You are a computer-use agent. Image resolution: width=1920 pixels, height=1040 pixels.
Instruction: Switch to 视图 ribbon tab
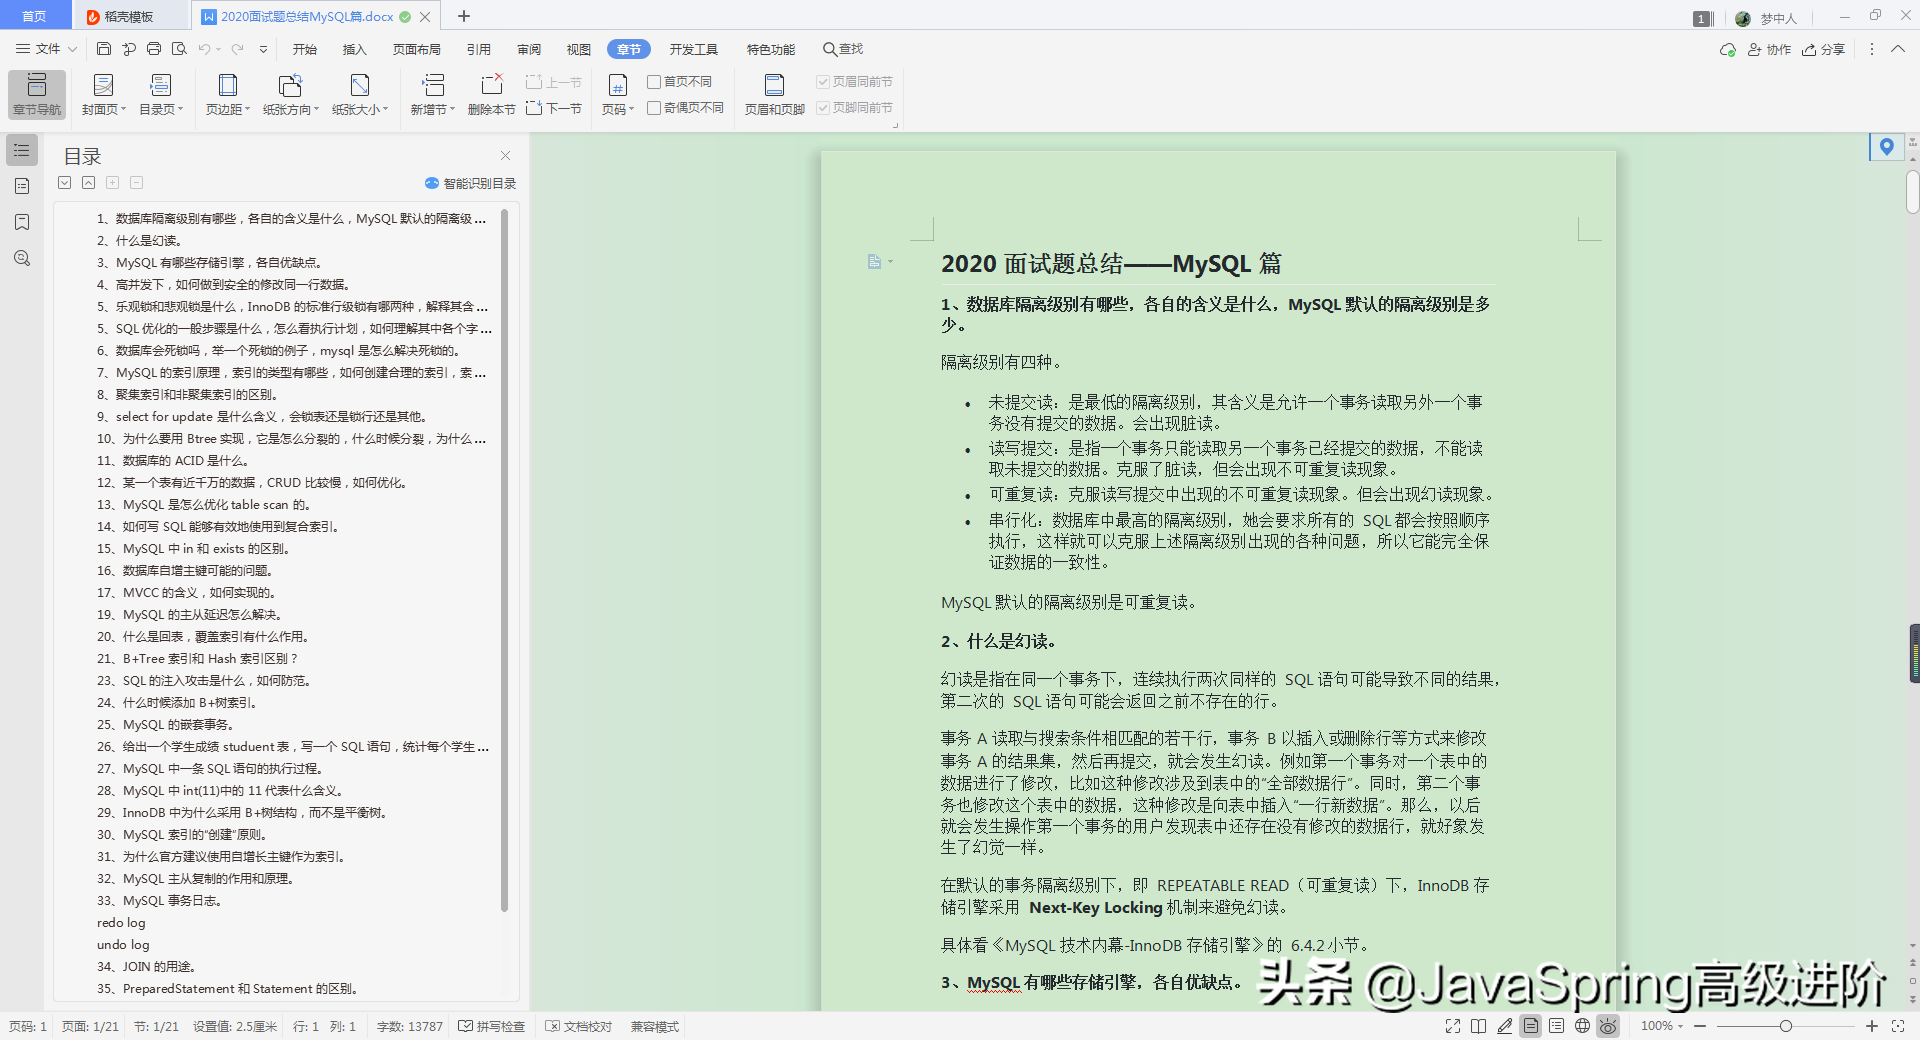tap(579, 49)
